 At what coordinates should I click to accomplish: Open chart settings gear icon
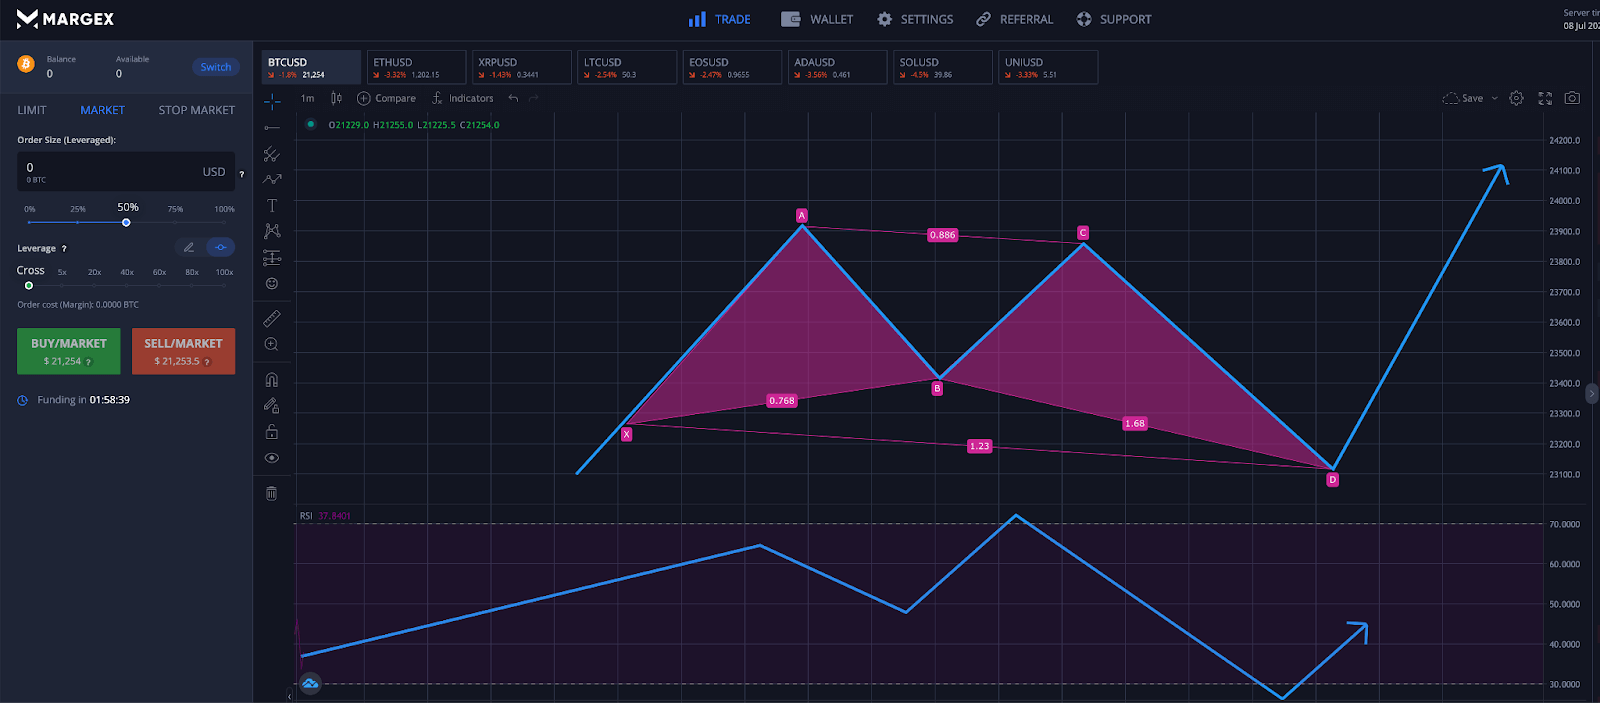pos(1516,98)
